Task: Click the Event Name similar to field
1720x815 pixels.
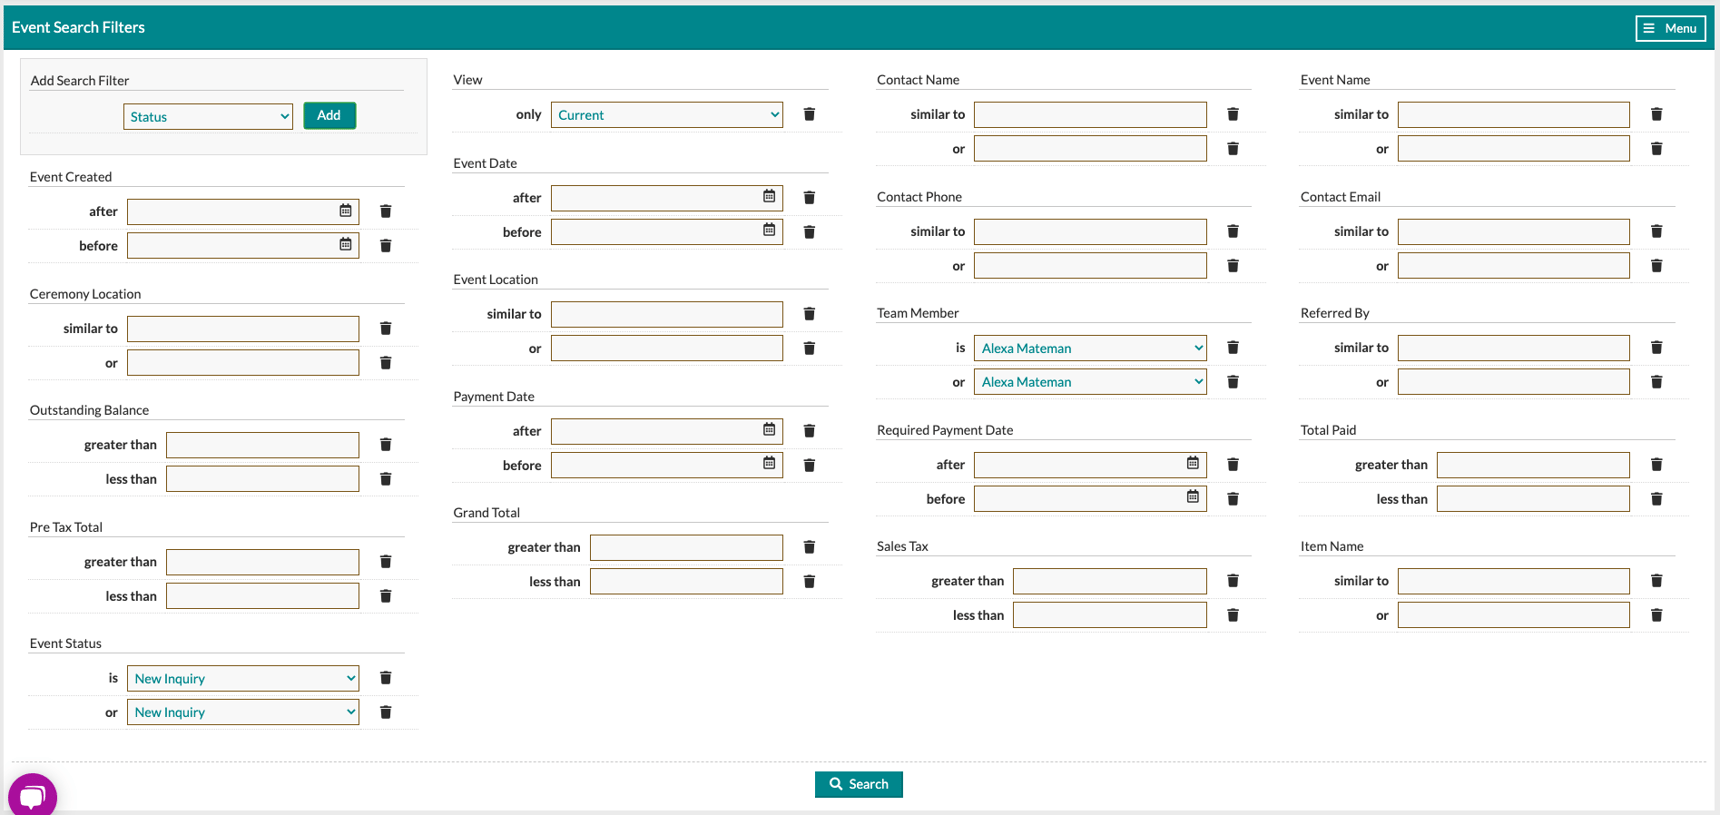Action: coord(1513,115)
